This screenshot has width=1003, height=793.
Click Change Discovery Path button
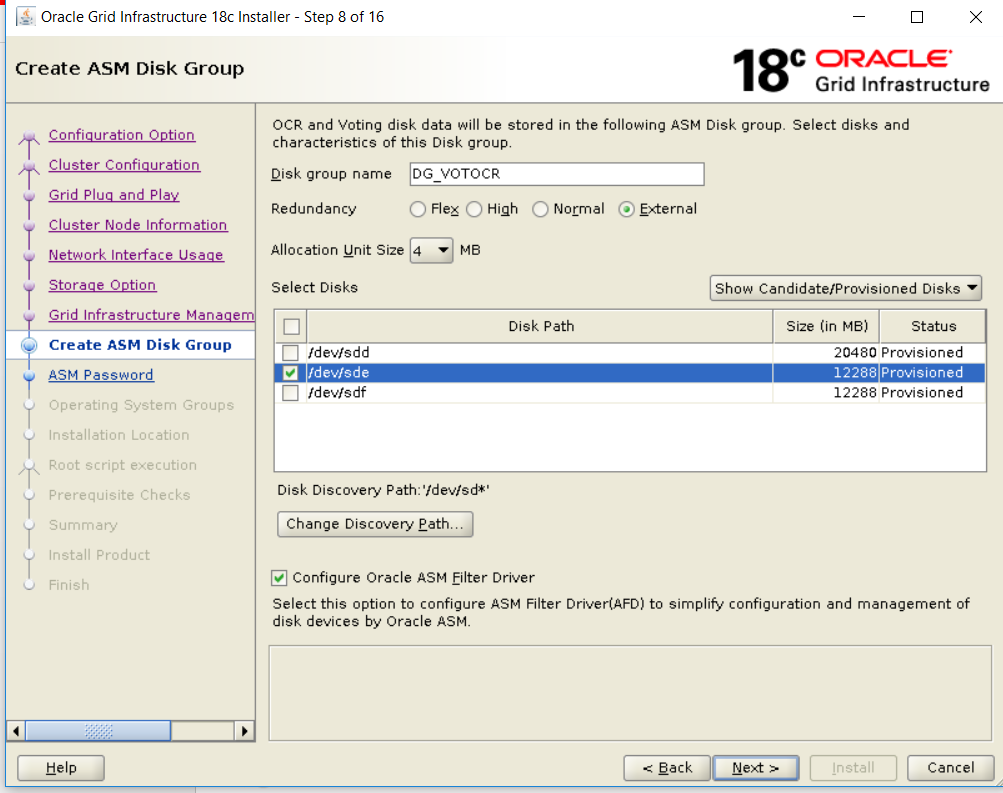click(x=375, y=524)
